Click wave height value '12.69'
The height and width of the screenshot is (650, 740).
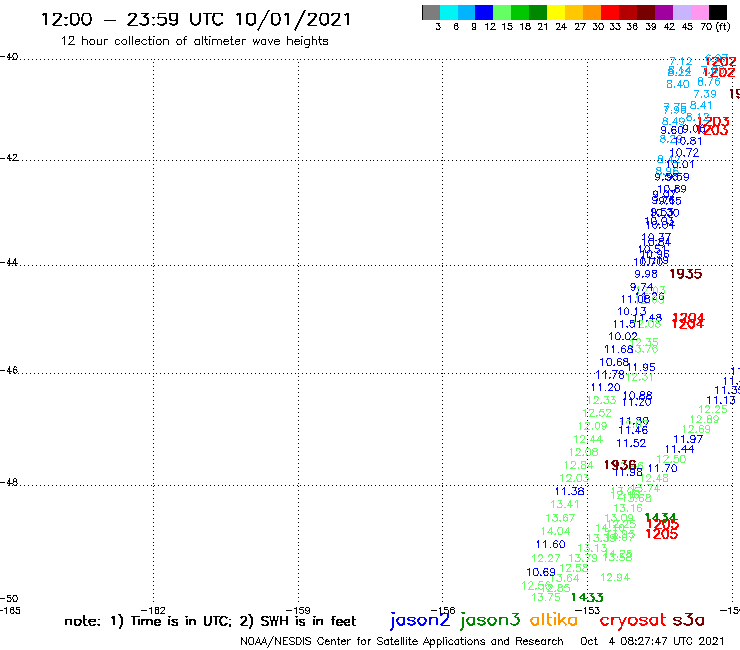pos(696,429)
